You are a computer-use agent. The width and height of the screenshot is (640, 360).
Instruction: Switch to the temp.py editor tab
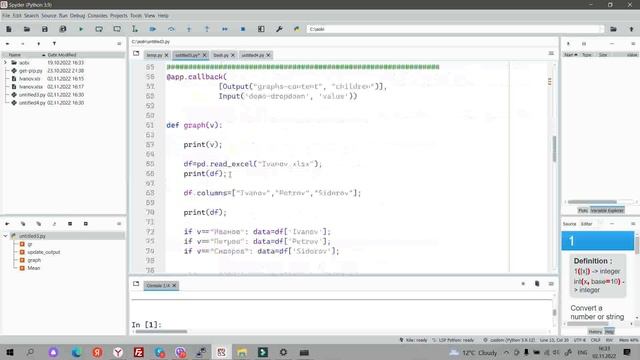[x=154, y=55]
